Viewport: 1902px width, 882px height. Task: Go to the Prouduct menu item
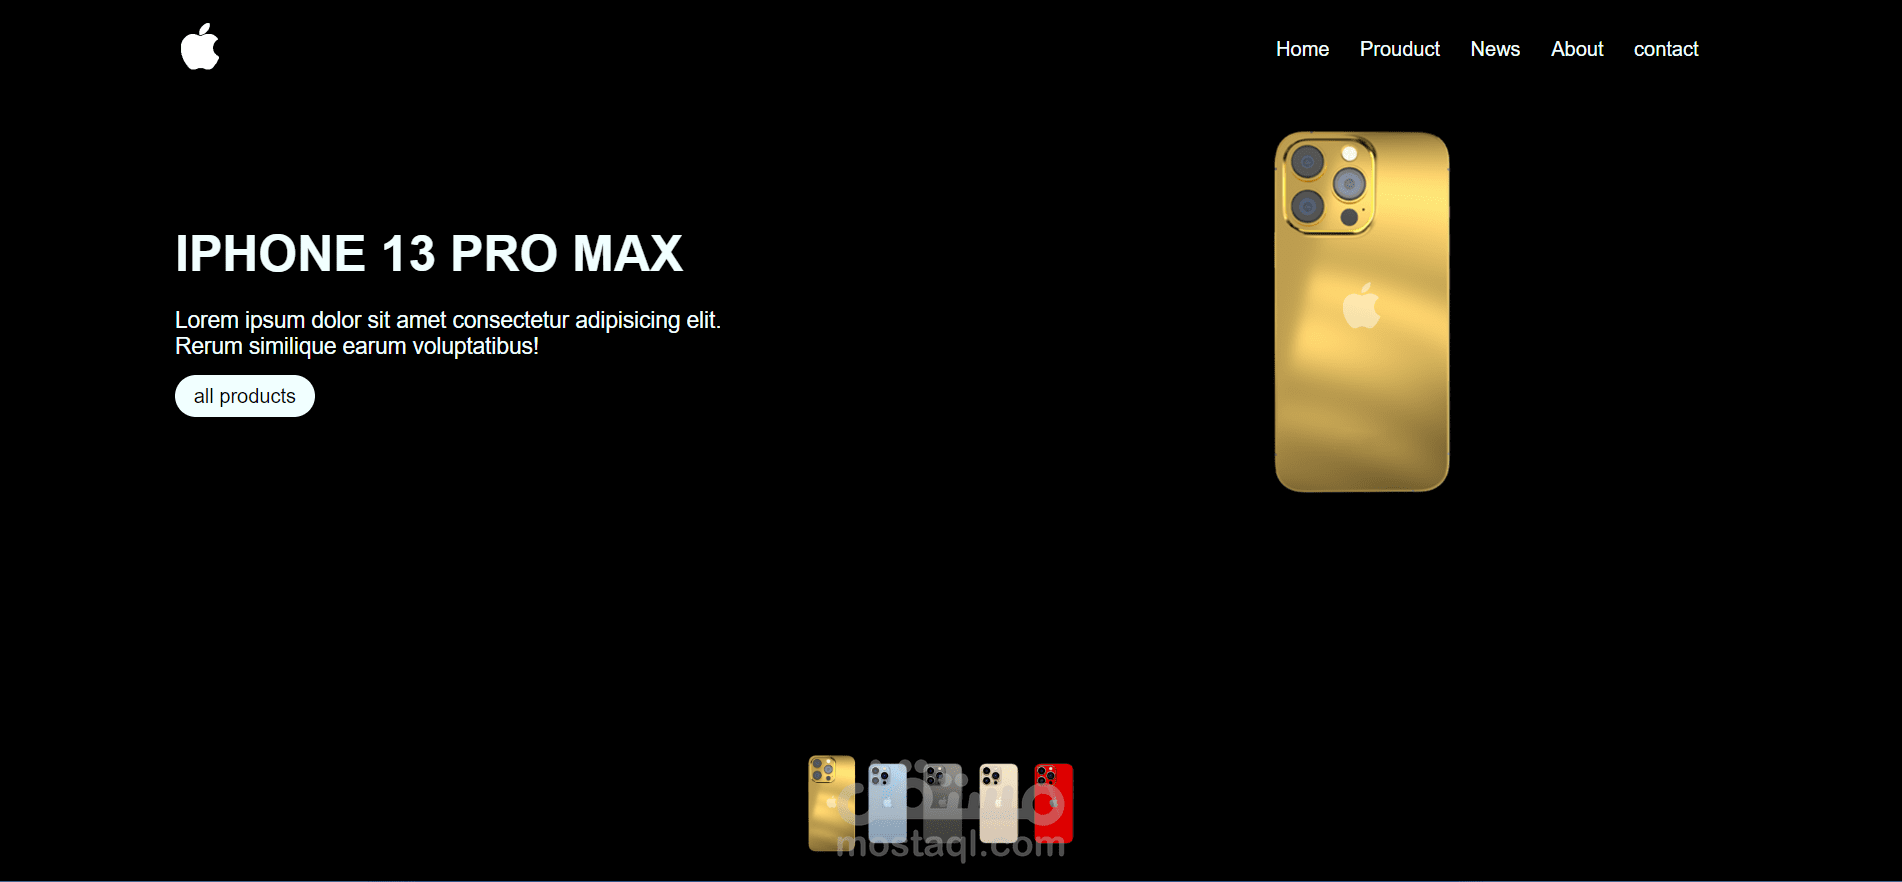pyautogui.click(x=1399, y=49)
